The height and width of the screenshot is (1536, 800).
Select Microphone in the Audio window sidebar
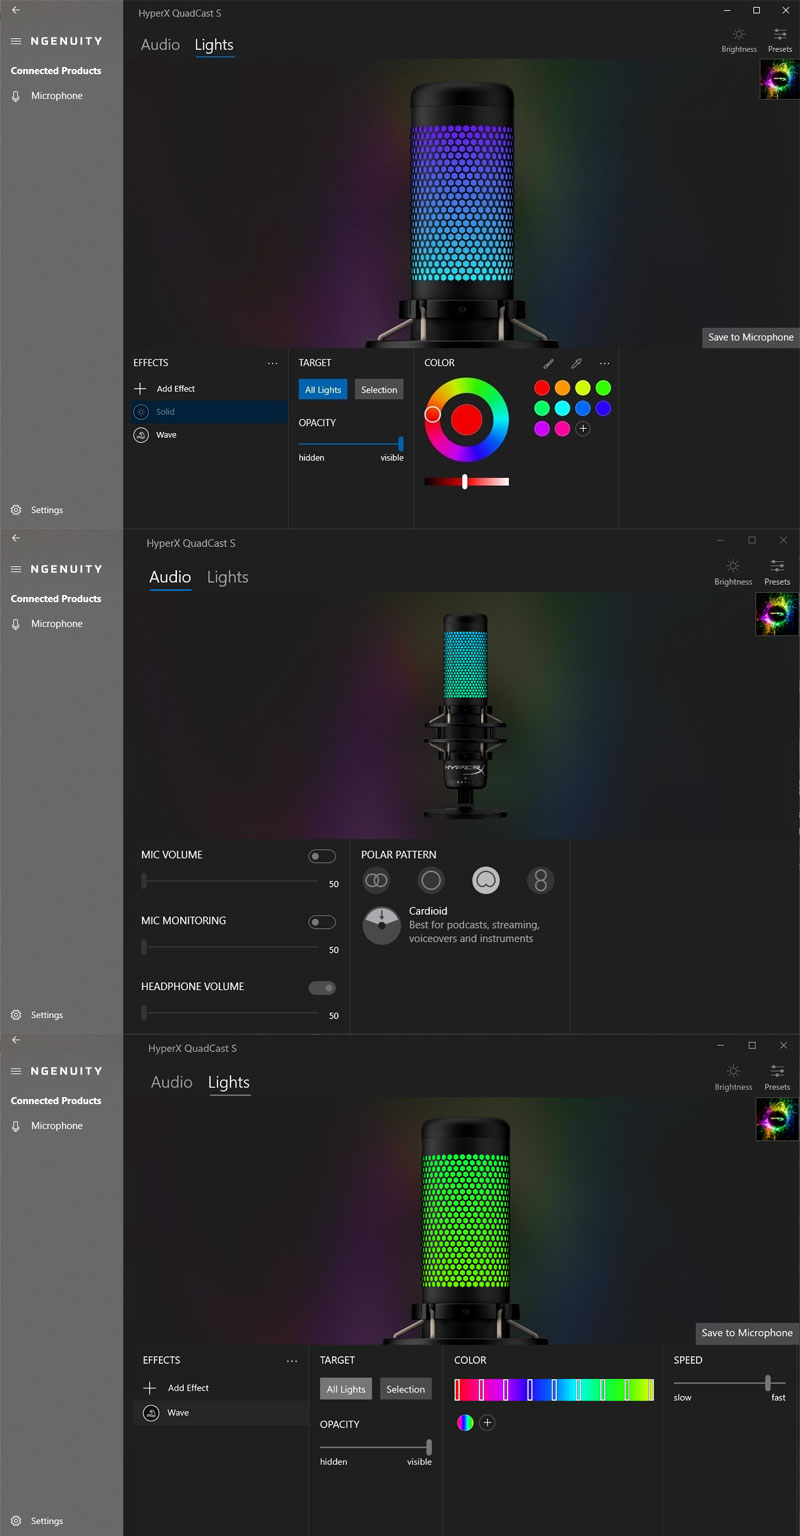[47, 624]
